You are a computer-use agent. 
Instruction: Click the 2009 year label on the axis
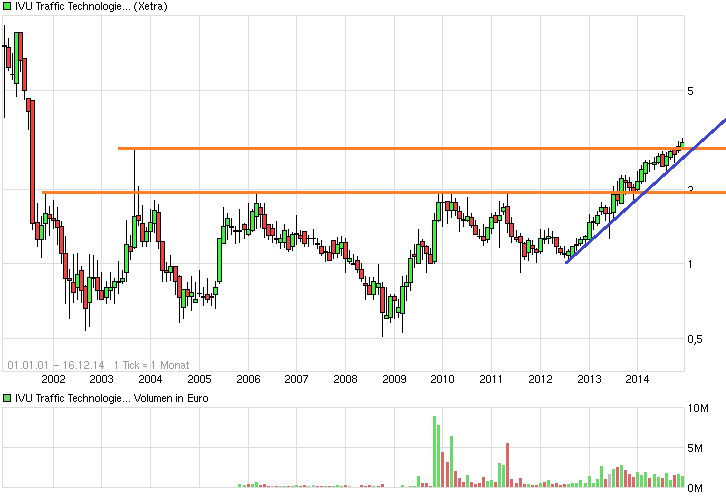[x=394, y=379]
